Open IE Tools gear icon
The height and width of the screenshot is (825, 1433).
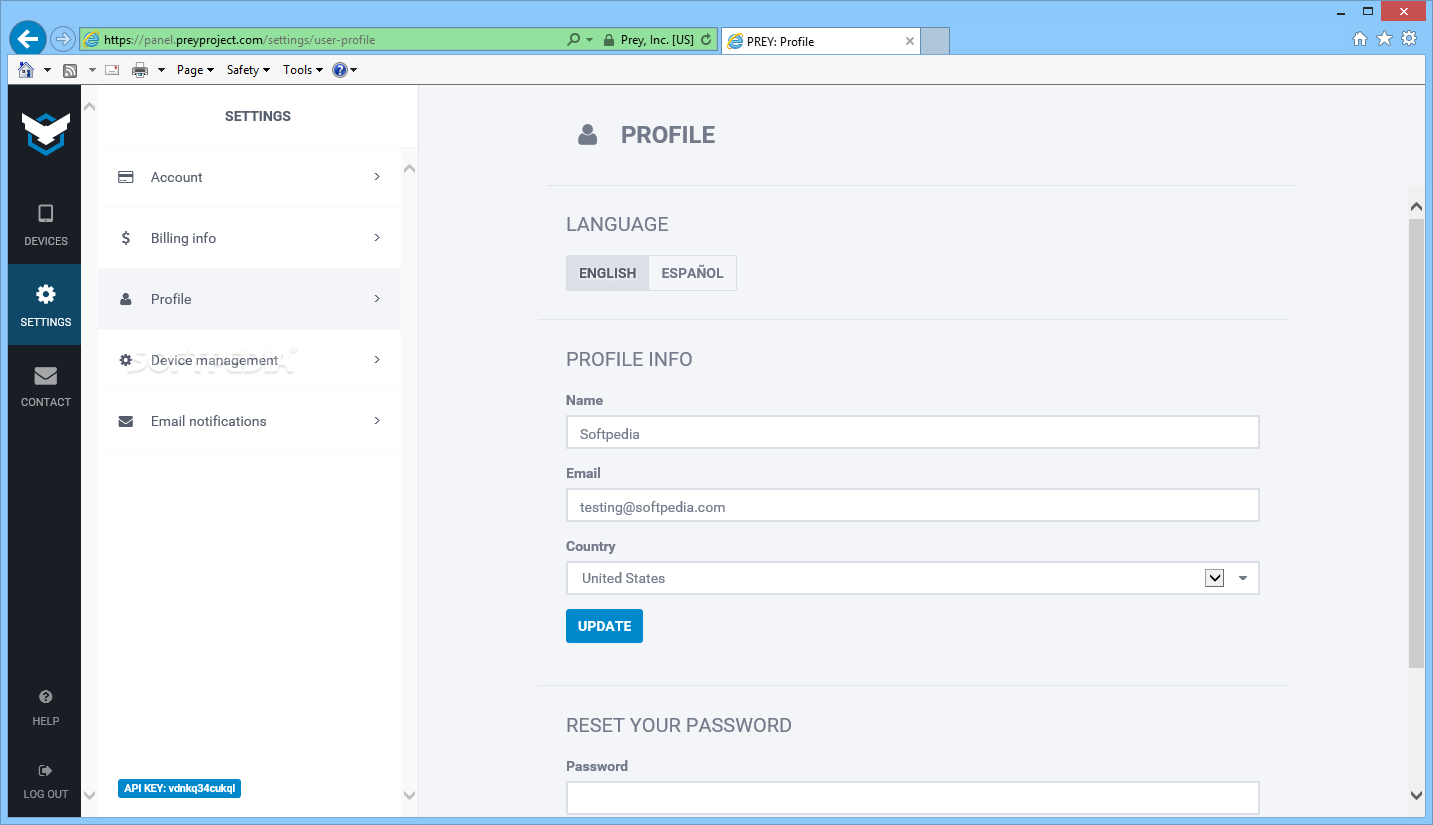tap(1409, 39)
